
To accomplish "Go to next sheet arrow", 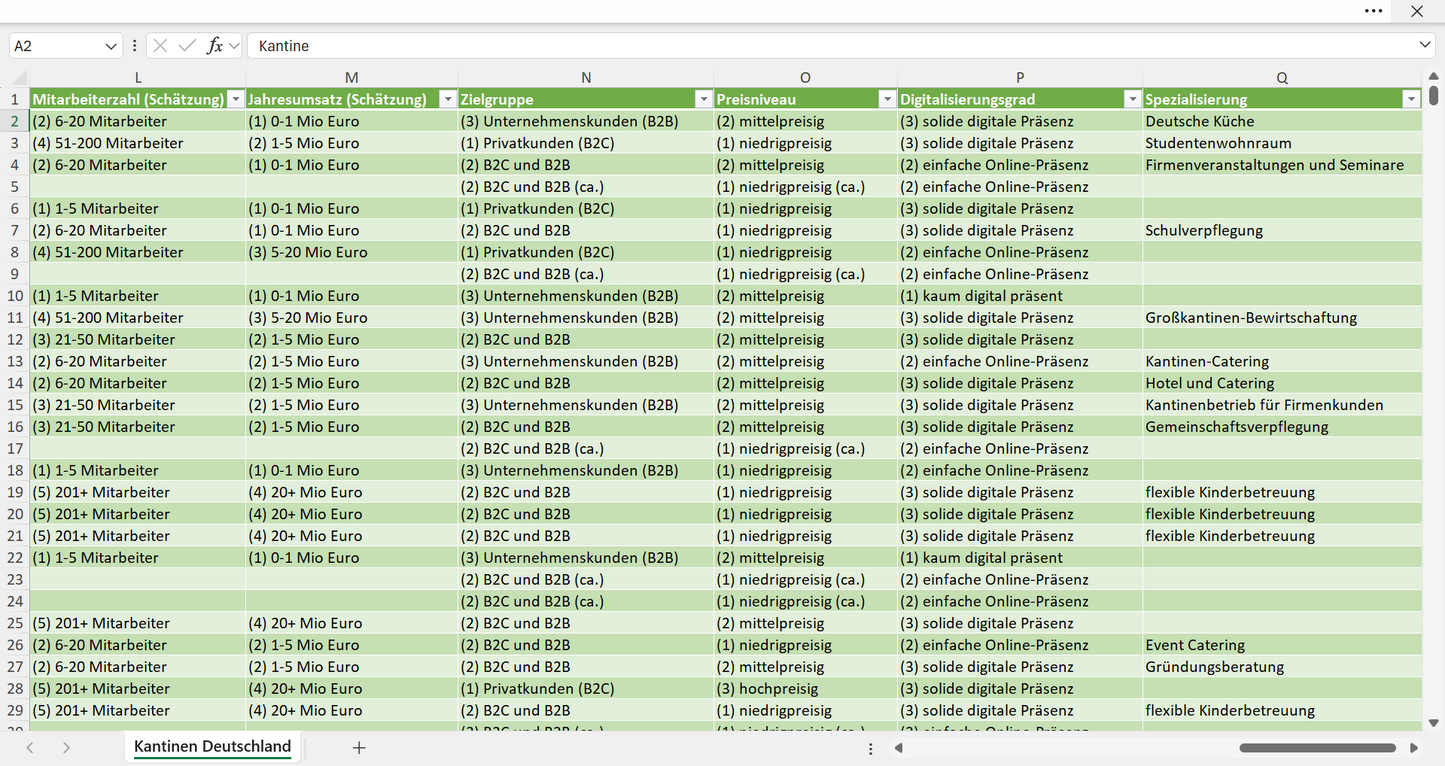I will (66, 748).
